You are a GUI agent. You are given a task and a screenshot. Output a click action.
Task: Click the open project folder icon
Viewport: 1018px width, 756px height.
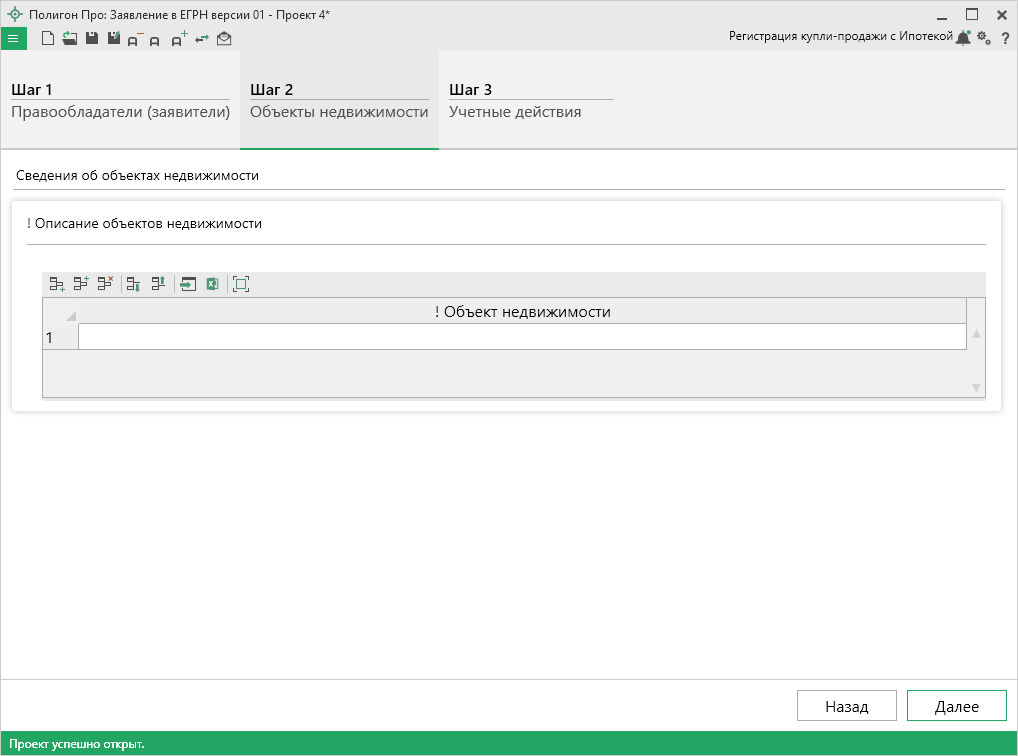point(69,39)
